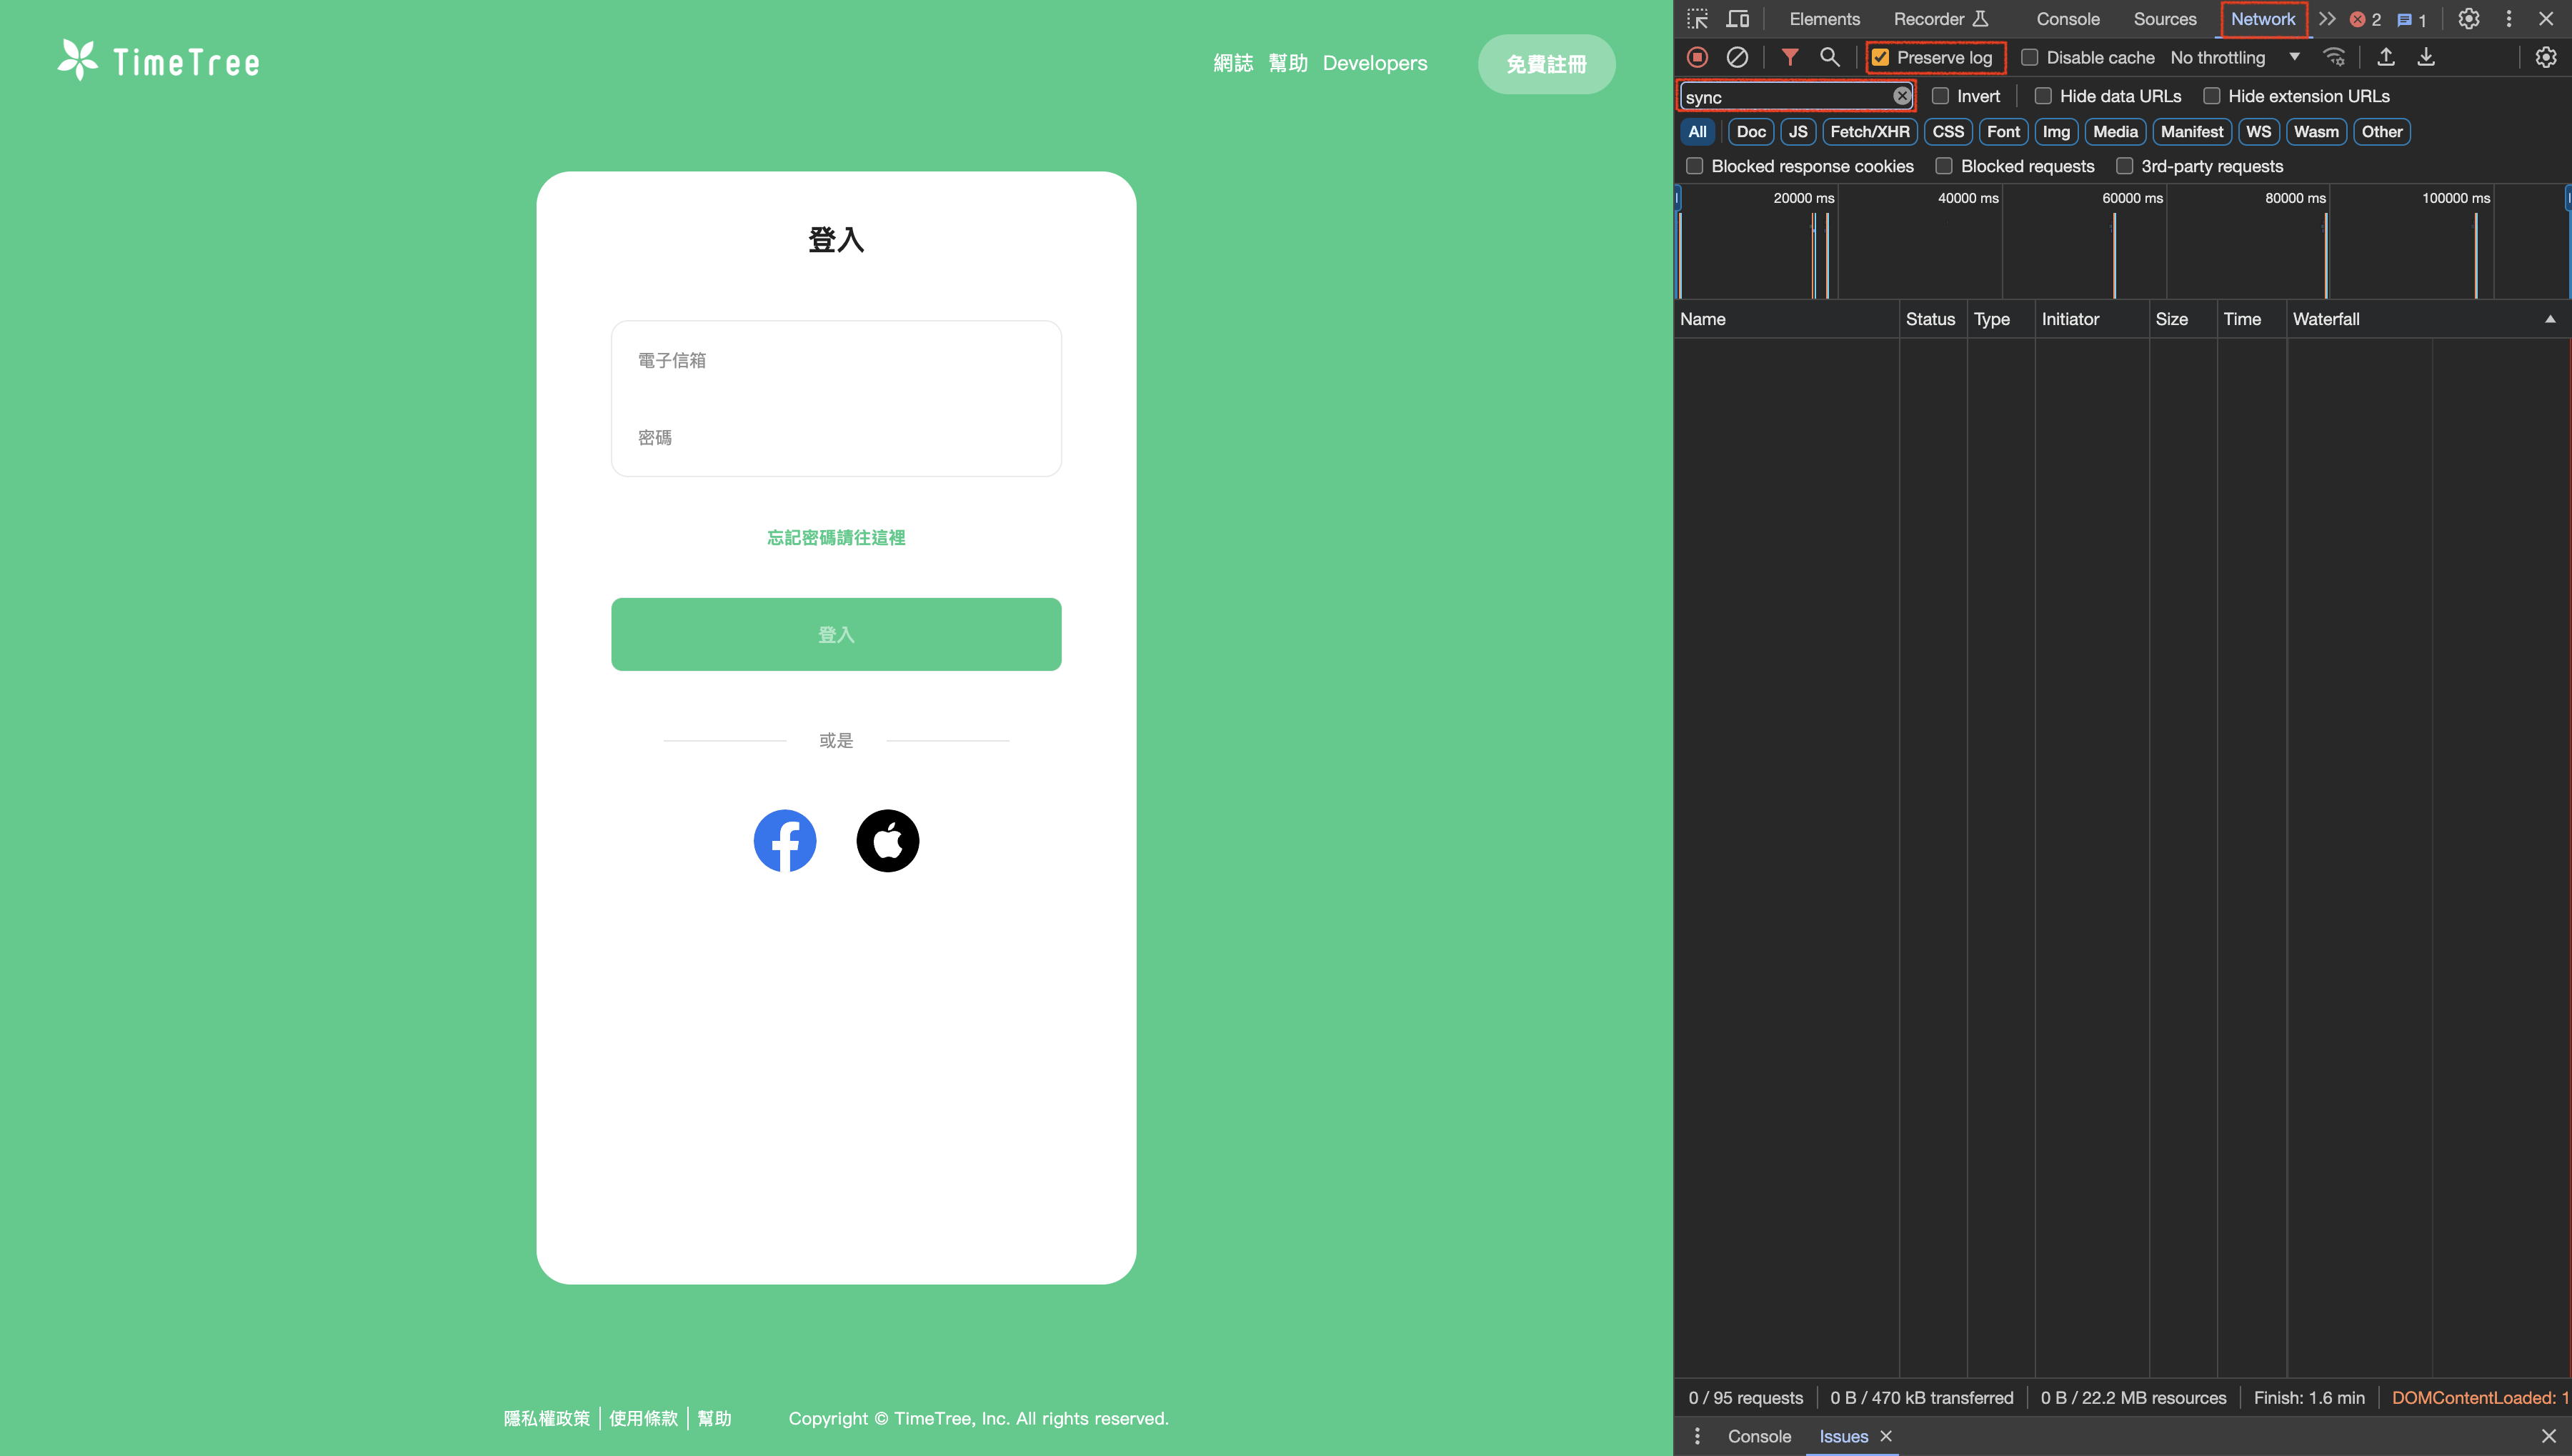Click the Facebook login icon
This screenshot has height=1456, width=2572.
[x=784, y=839]
